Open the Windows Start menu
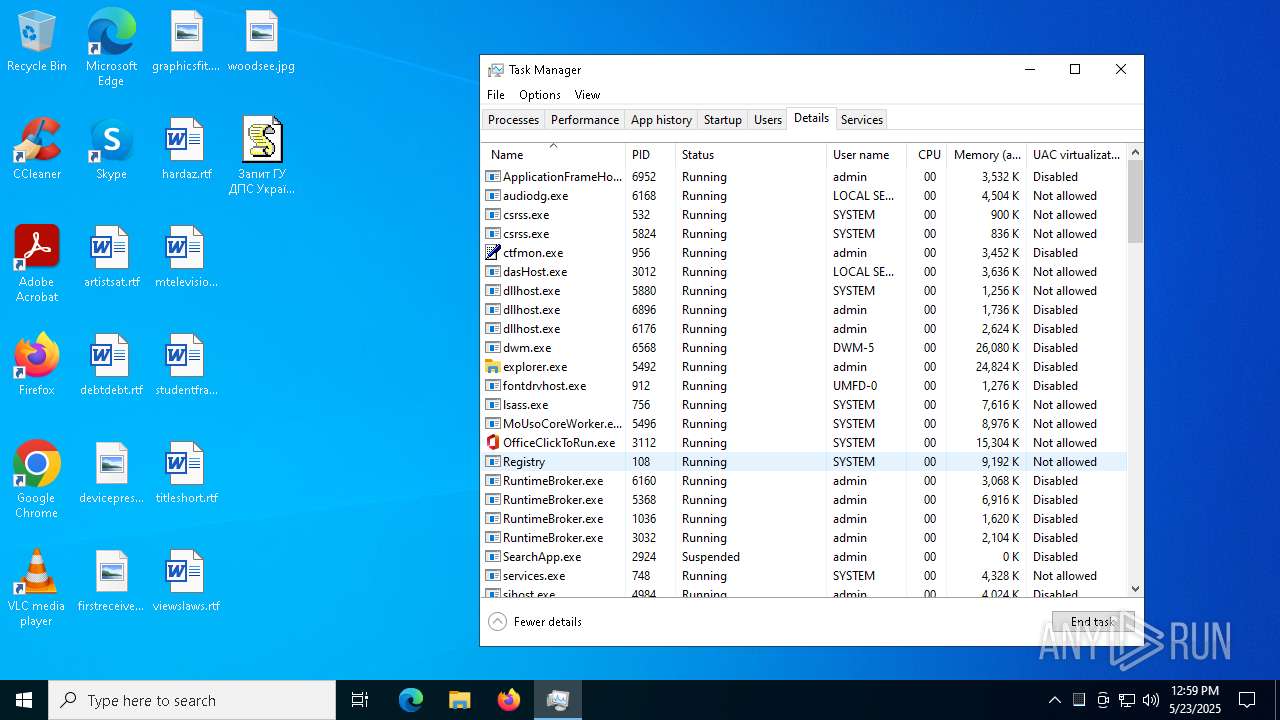Image resolution: width=1280 pixels, height=720 pixels. pyautogui.click(x=24, y=700)
